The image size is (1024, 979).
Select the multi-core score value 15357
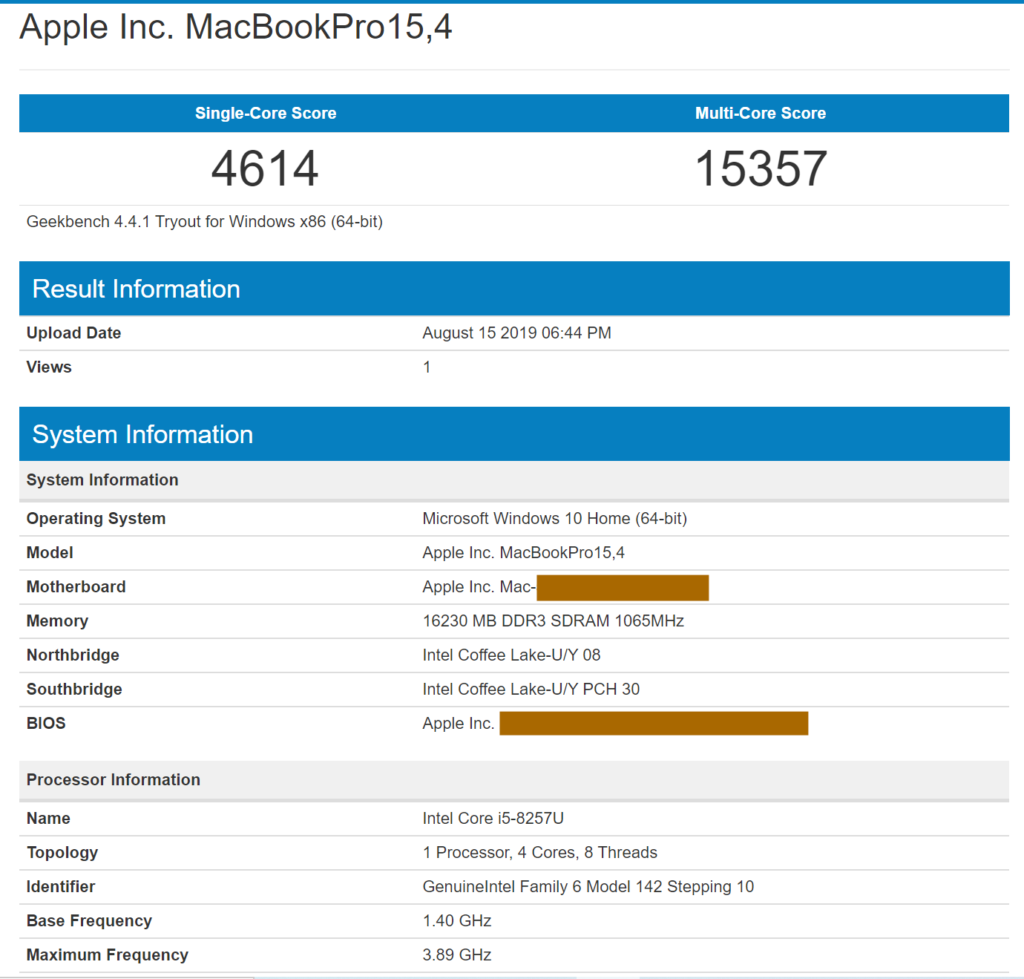[x=761, y=169]
